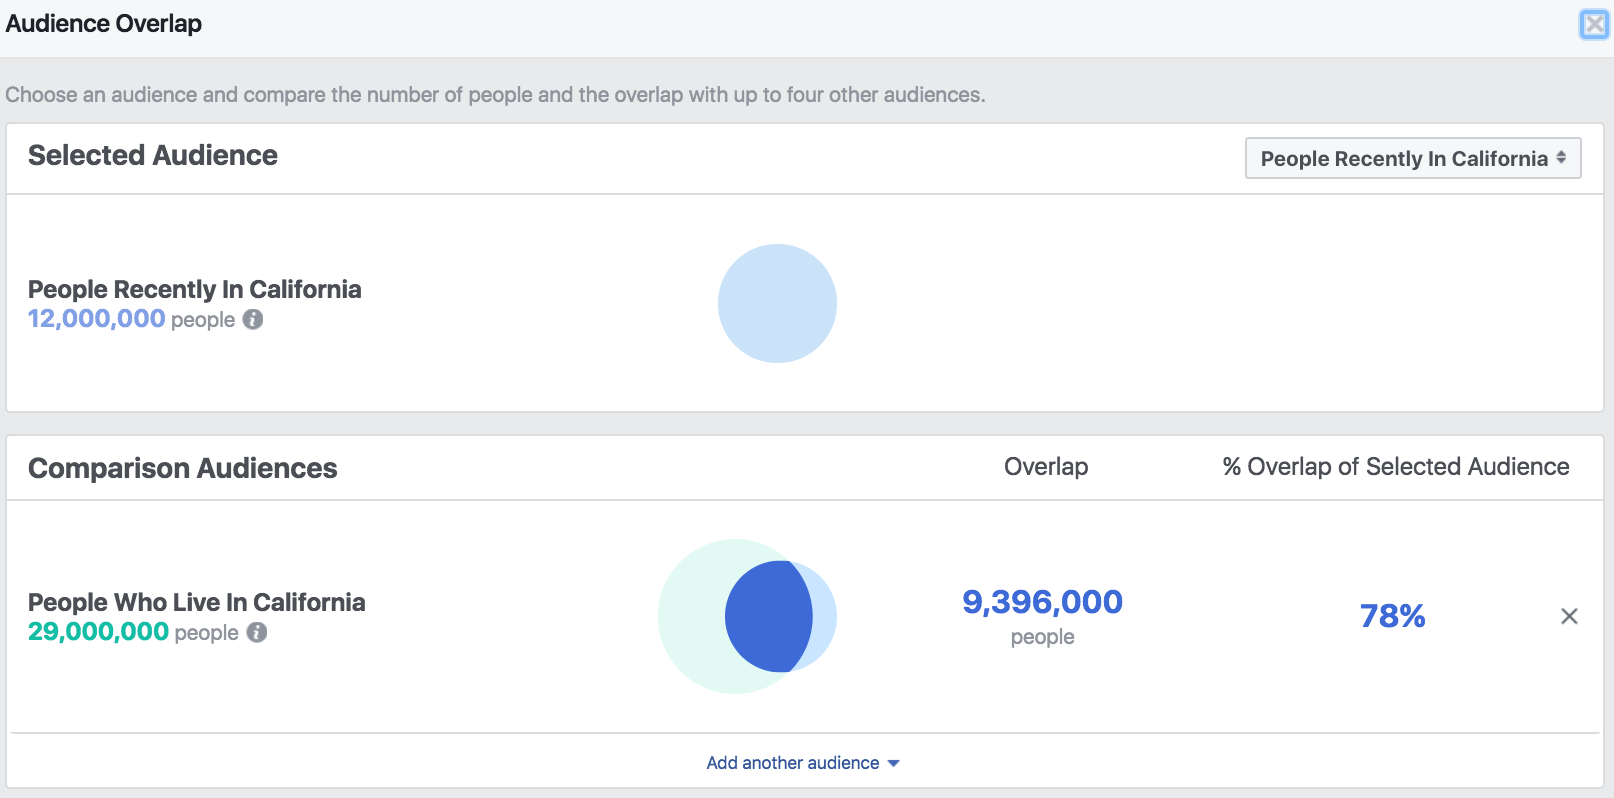This screenshot has height=798, width=1614.
Task: Click the 29,000,000 audience size number
Action: coord(98,632)
